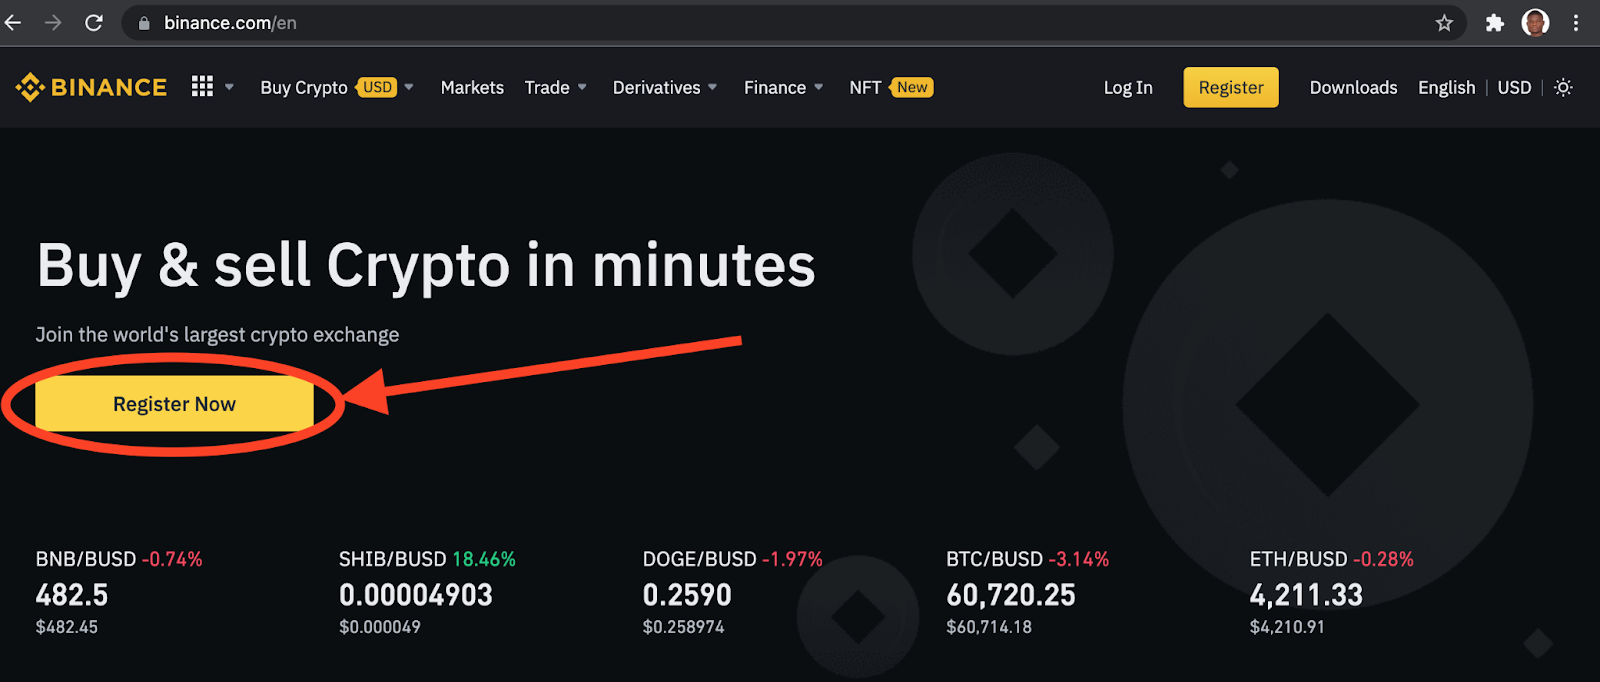The image size is (1600, 682).
Task: Expand the Derivatives dropdown arrow
Action: [712, 87]
